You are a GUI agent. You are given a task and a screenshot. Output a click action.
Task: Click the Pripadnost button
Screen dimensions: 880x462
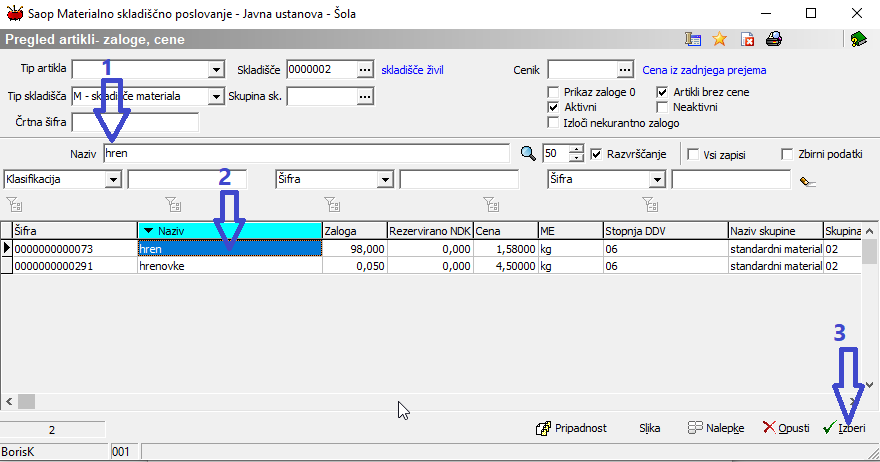[571, 428]
